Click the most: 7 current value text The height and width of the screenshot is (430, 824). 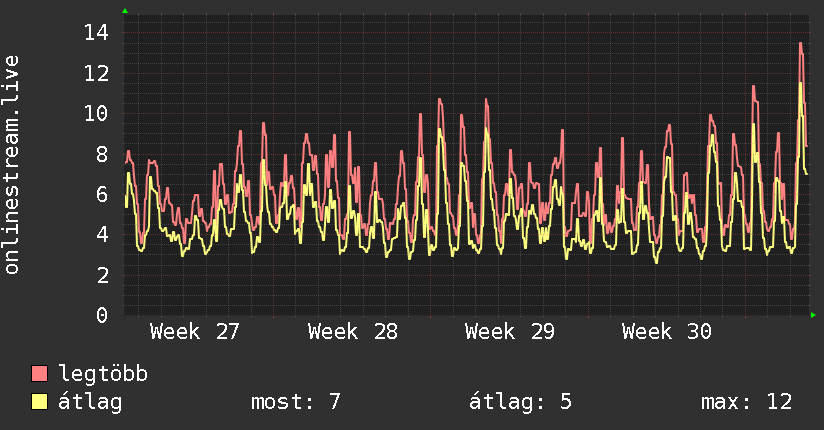[296, 402]
